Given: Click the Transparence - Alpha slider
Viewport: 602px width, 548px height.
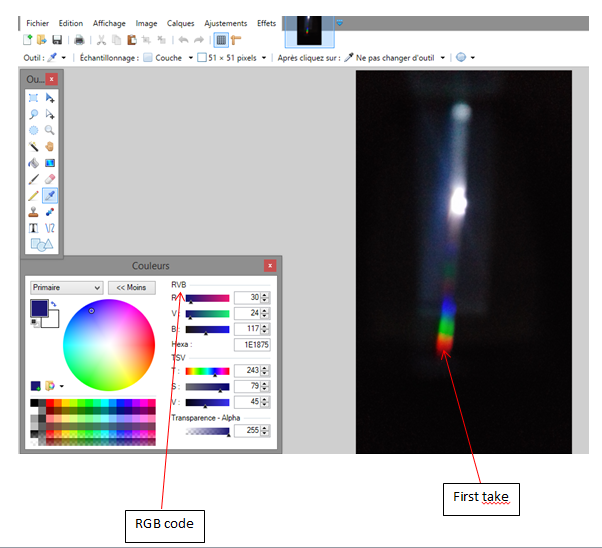Looking at the screenshot, I should pyautogui.click(x=207, y=431).
